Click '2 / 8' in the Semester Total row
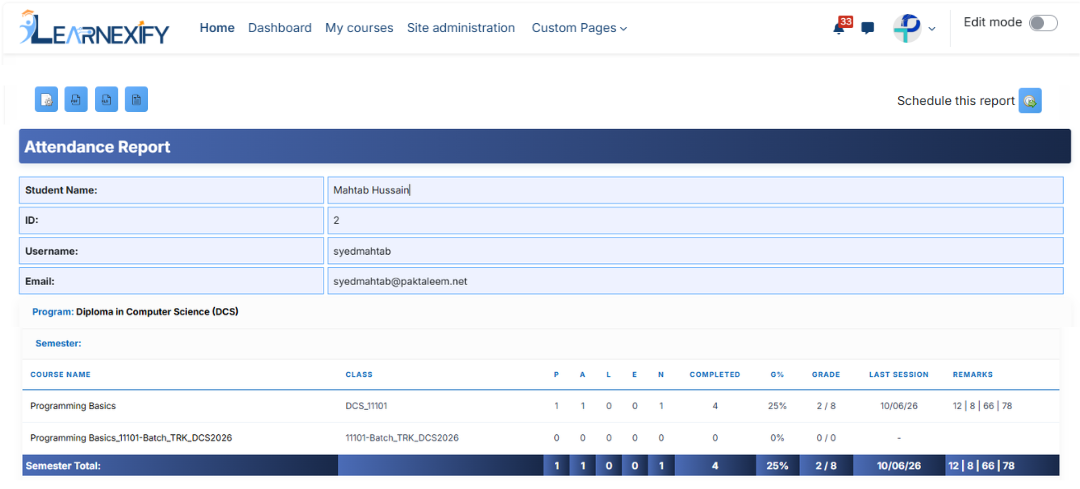The height and width of the screenshot is (489, 1080). 826,466
